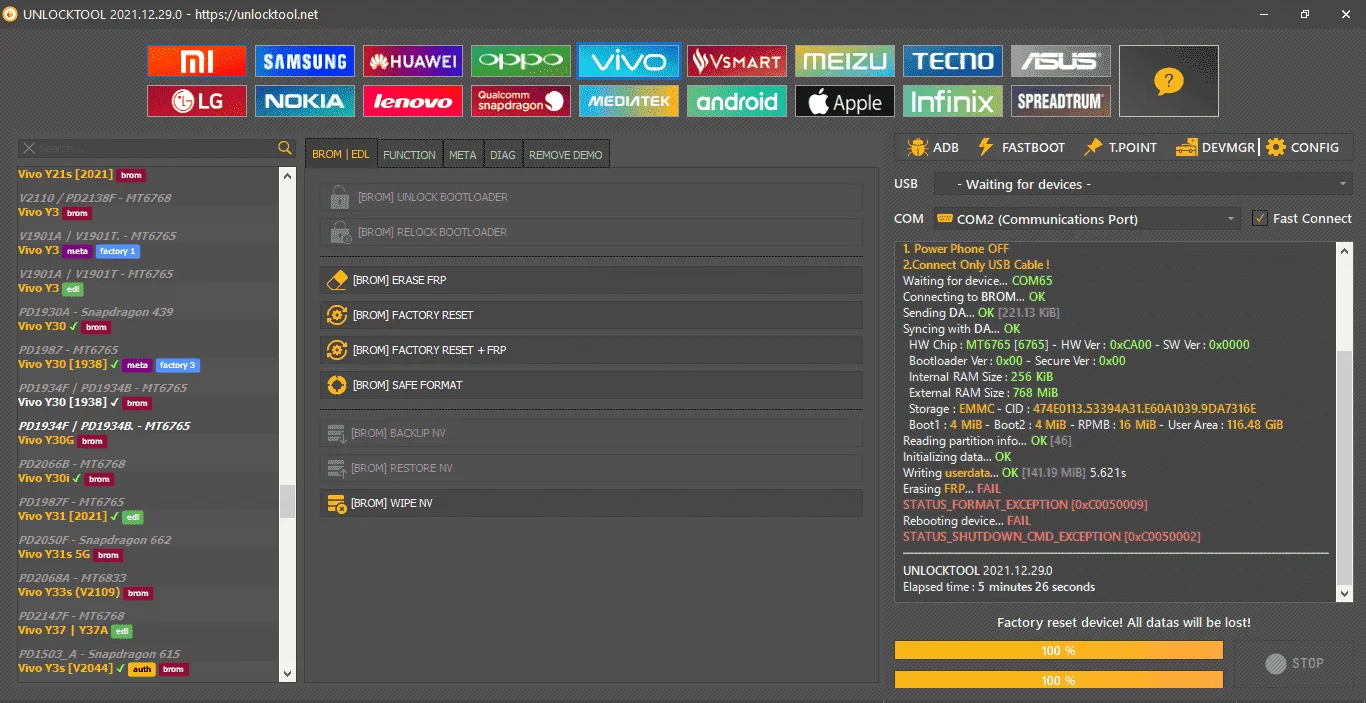Run [BROM] FACTORY RESET + FRP
This screenshot has height=703, width=1366.
pyautogui.click(x=591, y=350)
